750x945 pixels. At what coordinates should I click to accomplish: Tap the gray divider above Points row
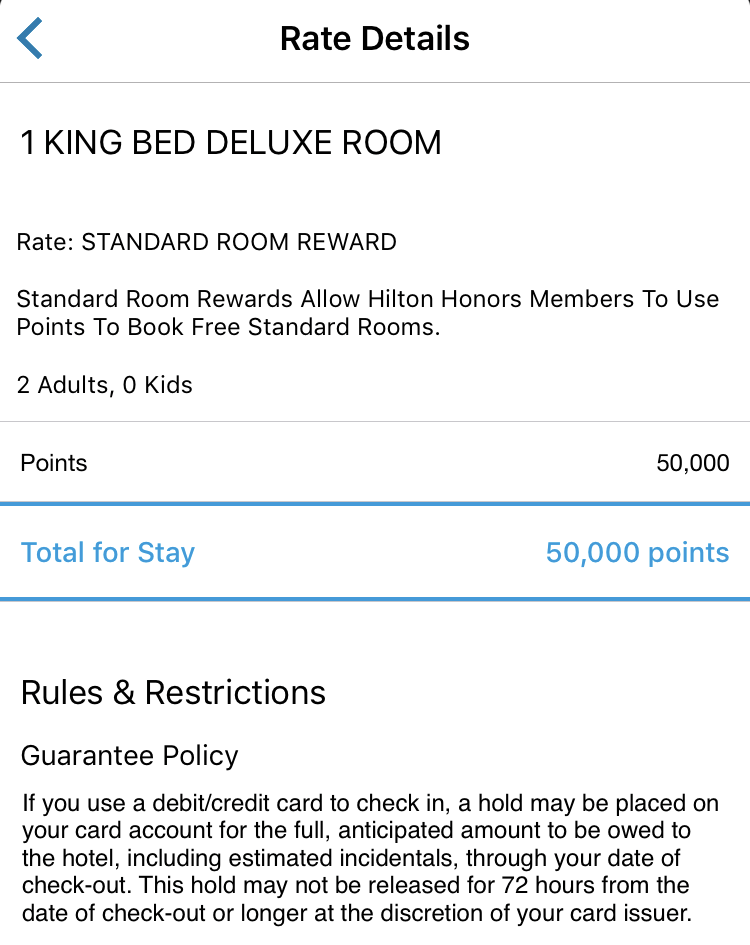click(x=375, y=421)
